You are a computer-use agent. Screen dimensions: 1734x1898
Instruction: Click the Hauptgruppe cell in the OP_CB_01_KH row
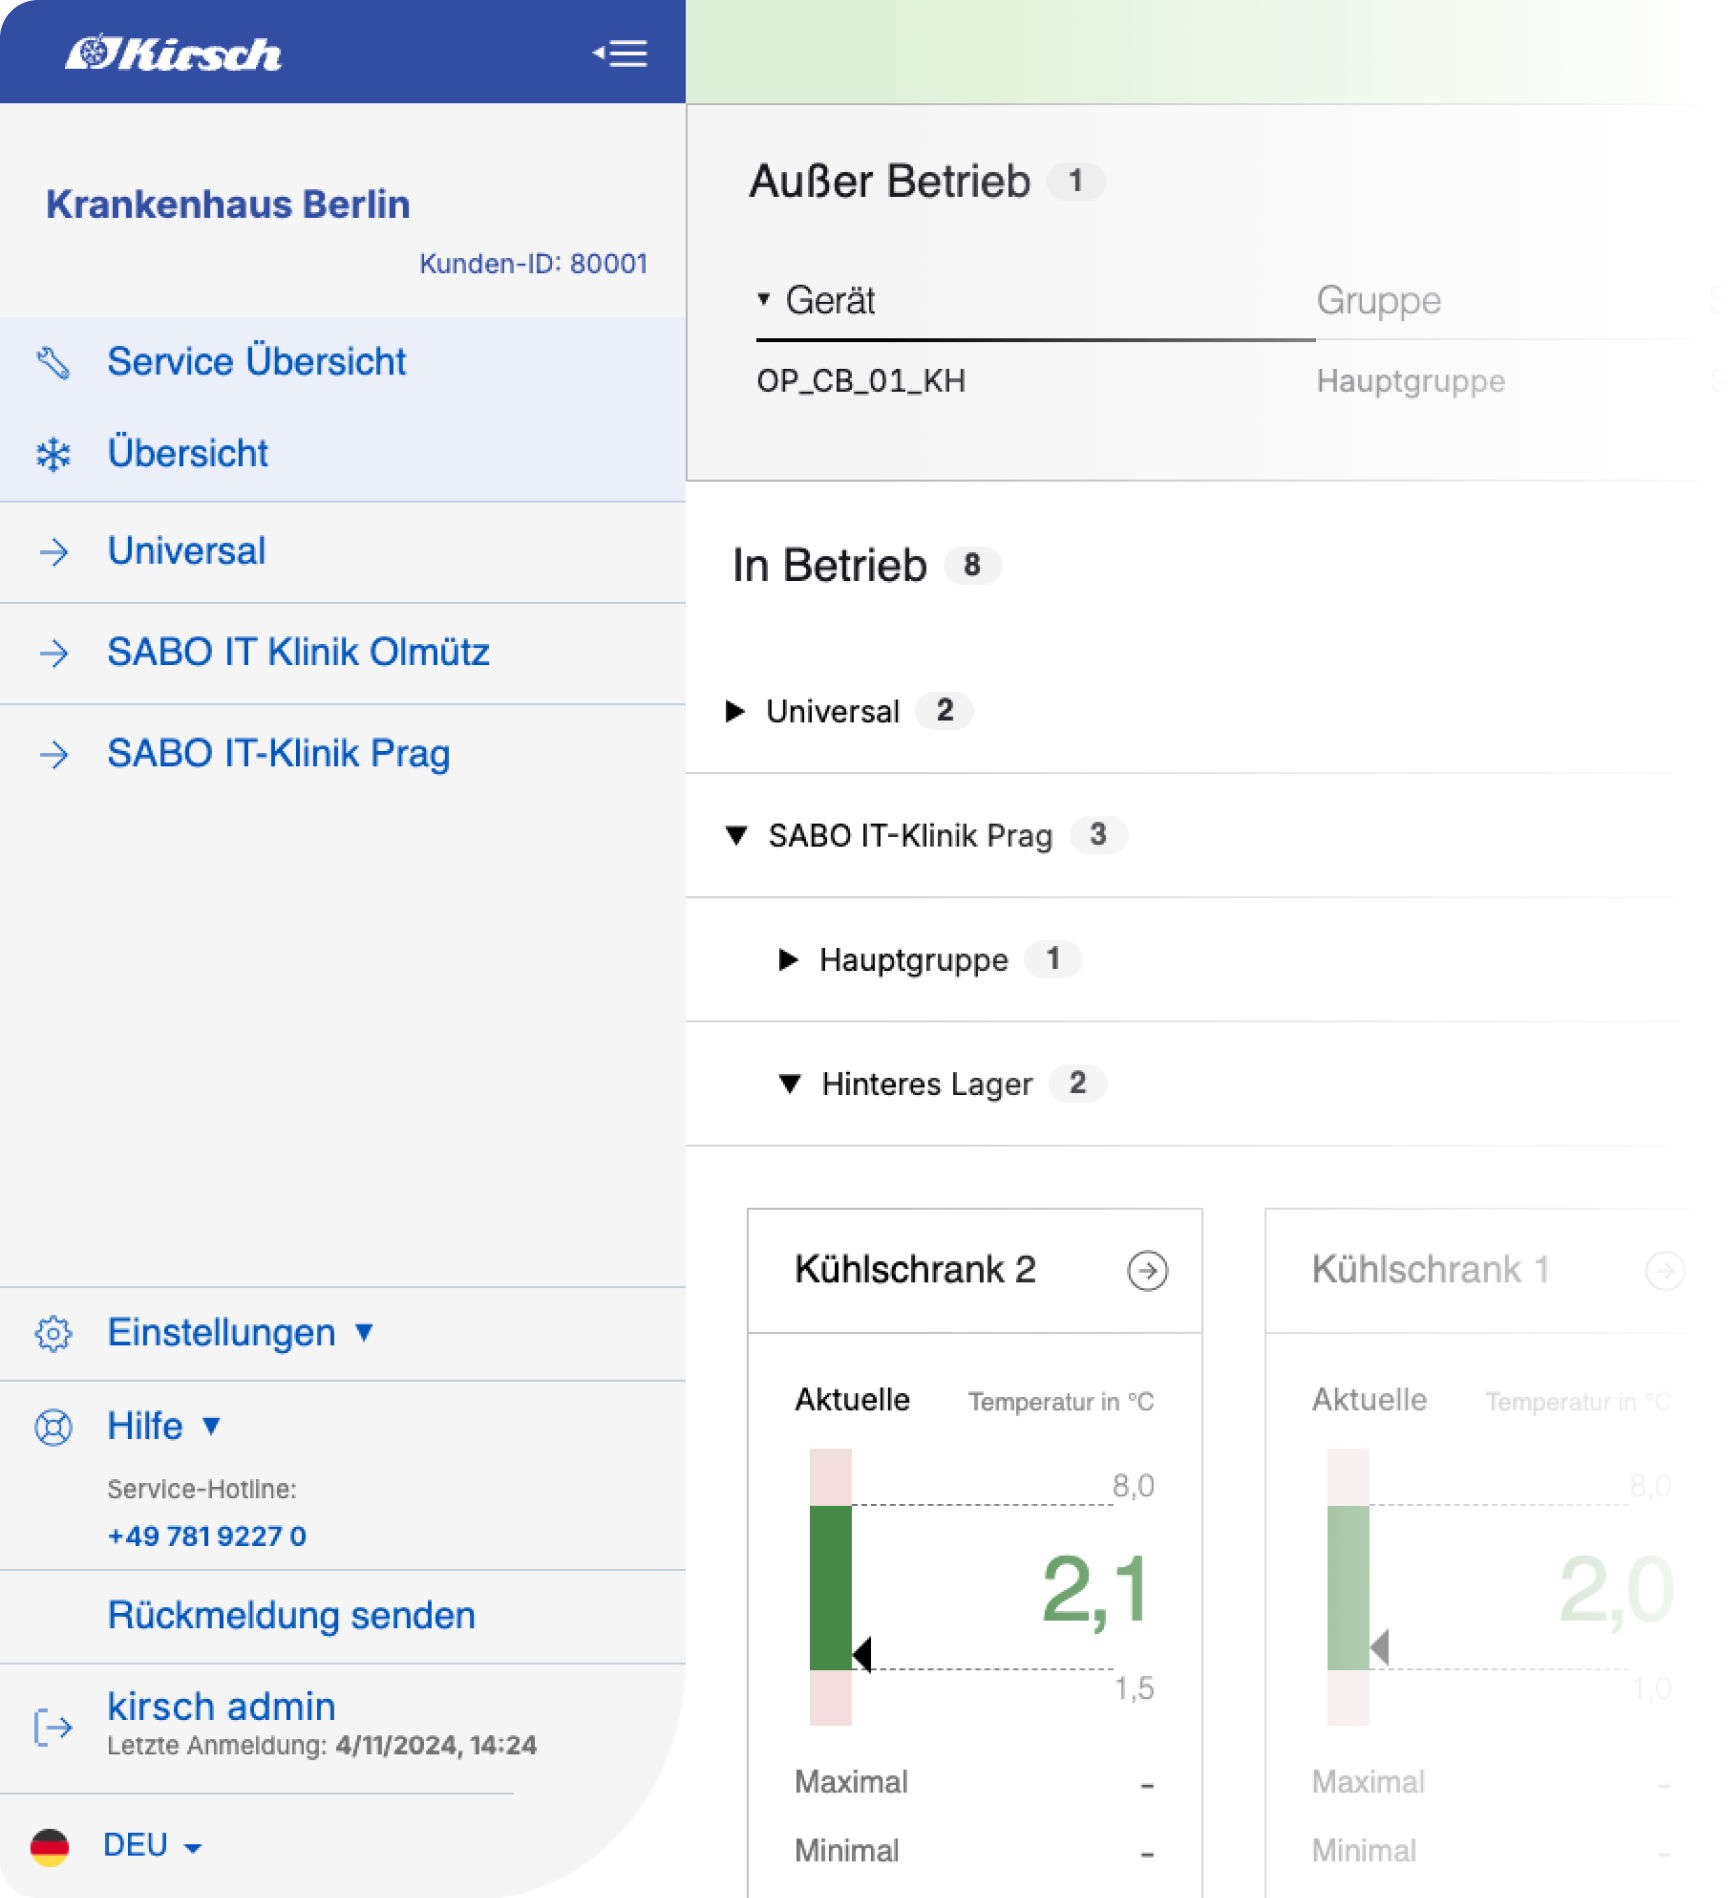(x=1410, y=381)
